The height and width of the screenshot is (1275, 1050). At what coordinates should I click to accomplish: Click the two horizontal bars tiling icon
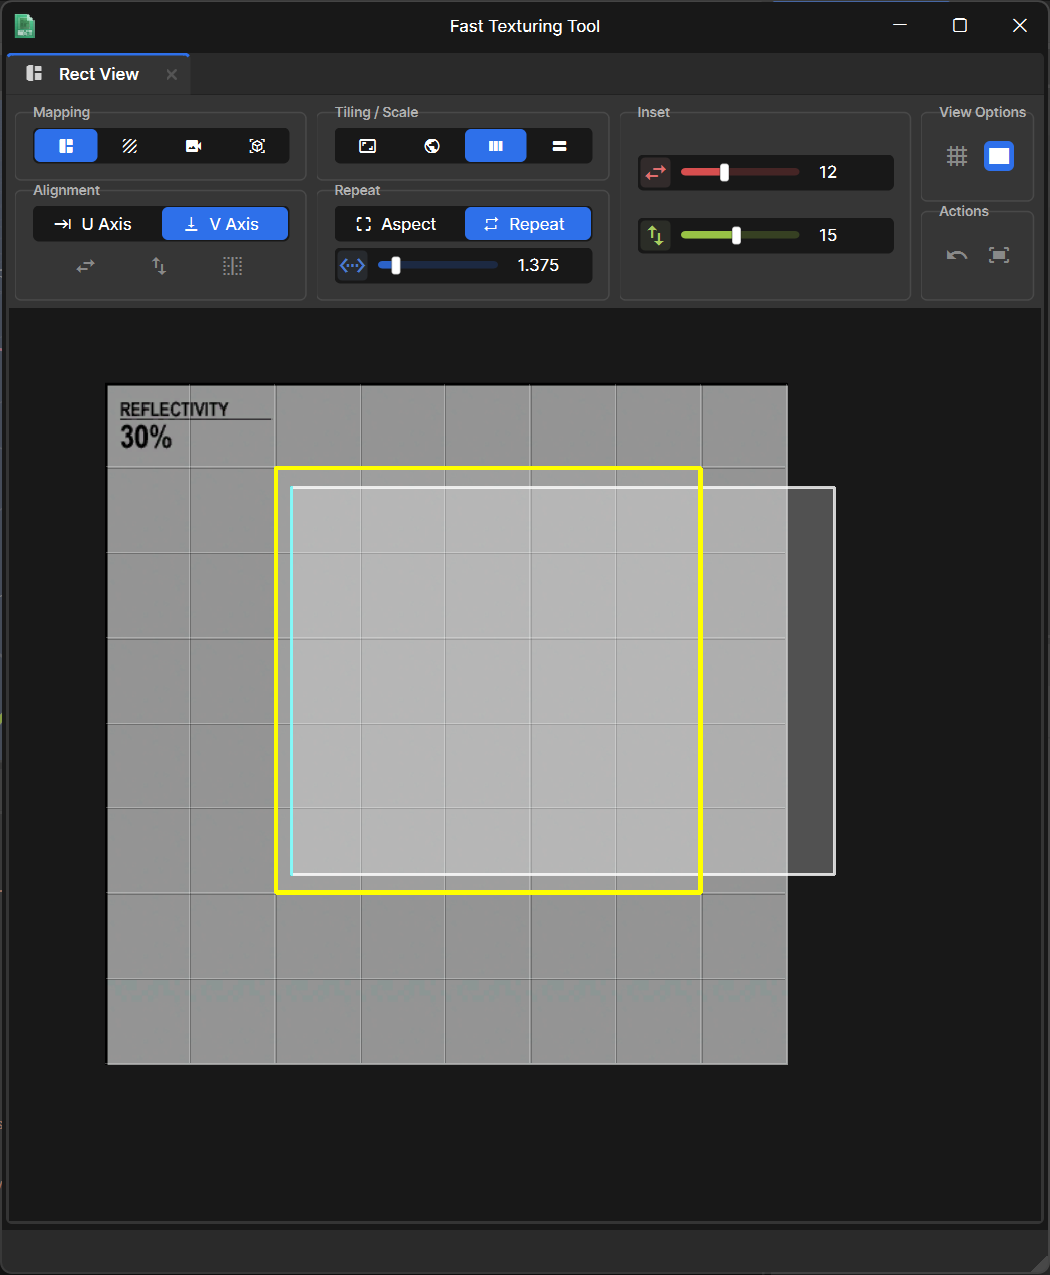[559, 146]
